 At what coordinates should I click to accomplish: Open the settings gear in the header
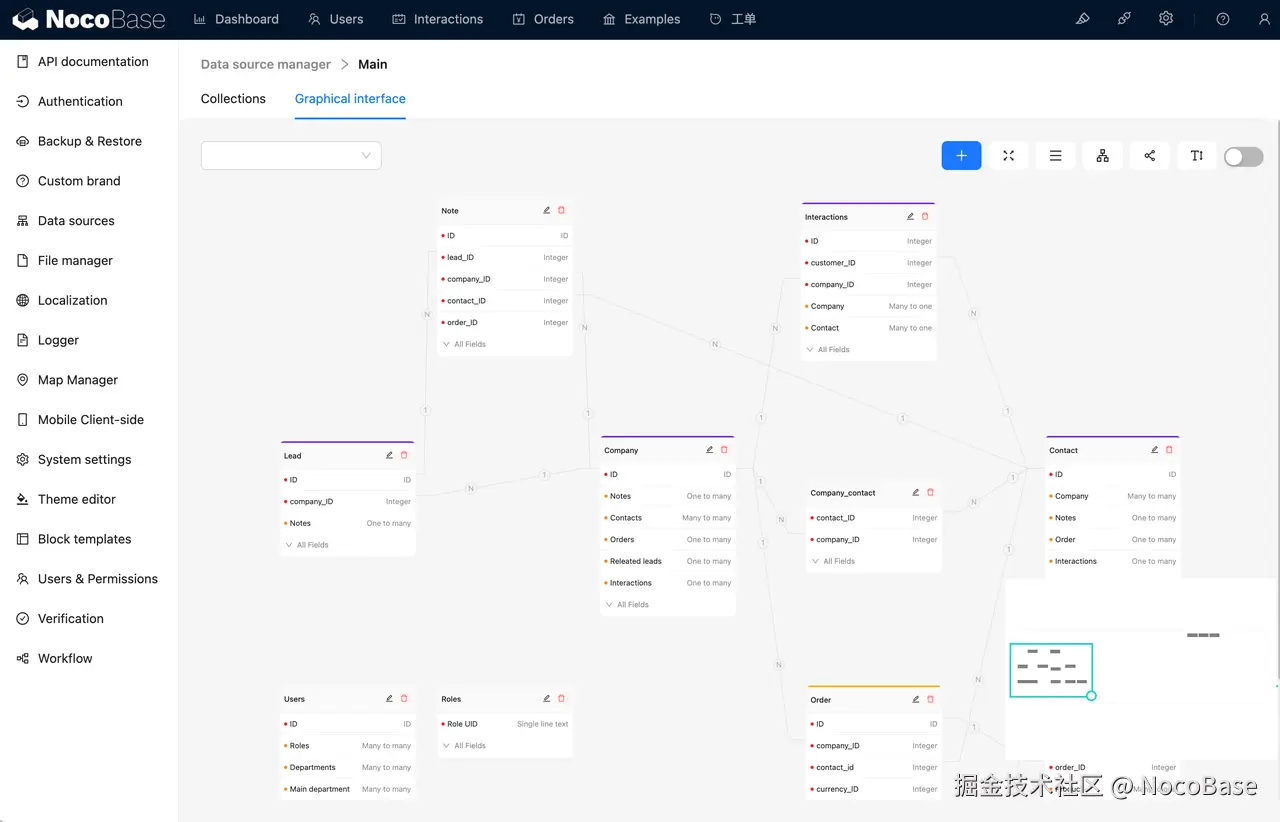(1165, 18)
